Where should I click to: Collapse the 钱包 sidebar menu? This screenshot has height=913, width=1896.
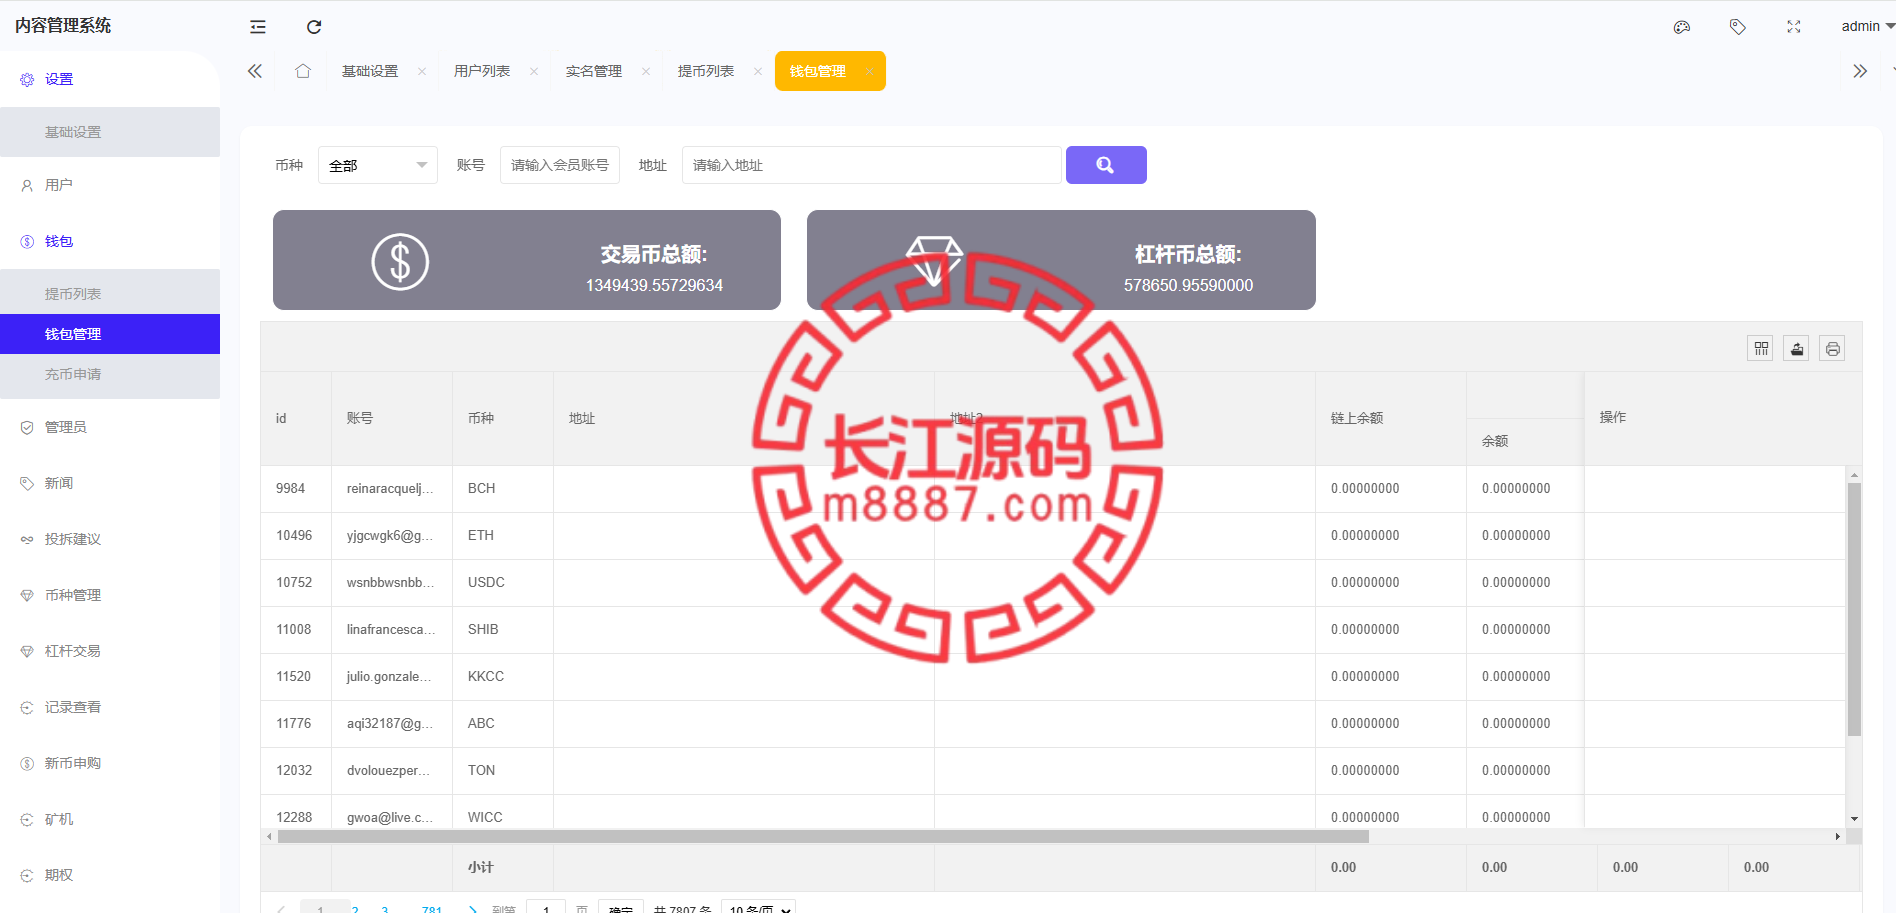tap(110, 241)
